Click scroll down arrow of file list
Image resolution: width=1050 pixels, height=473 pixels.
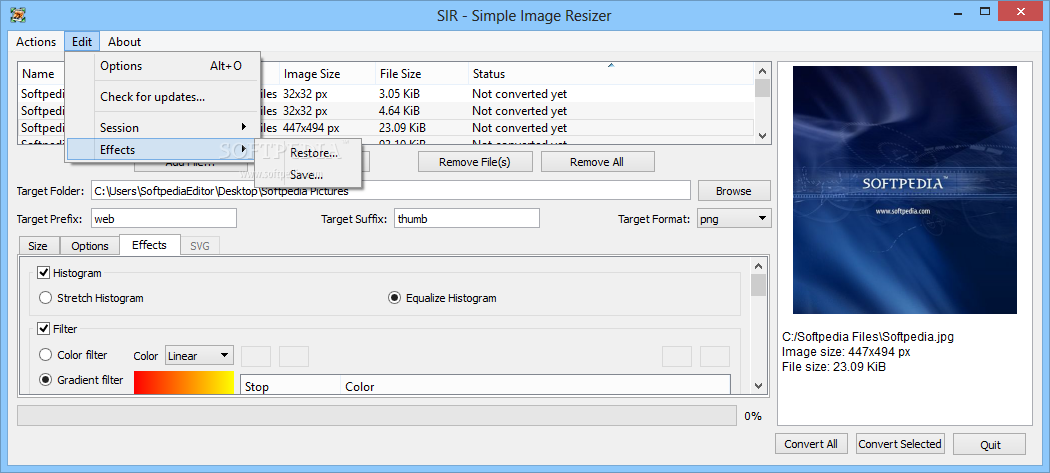coord(762,135)
